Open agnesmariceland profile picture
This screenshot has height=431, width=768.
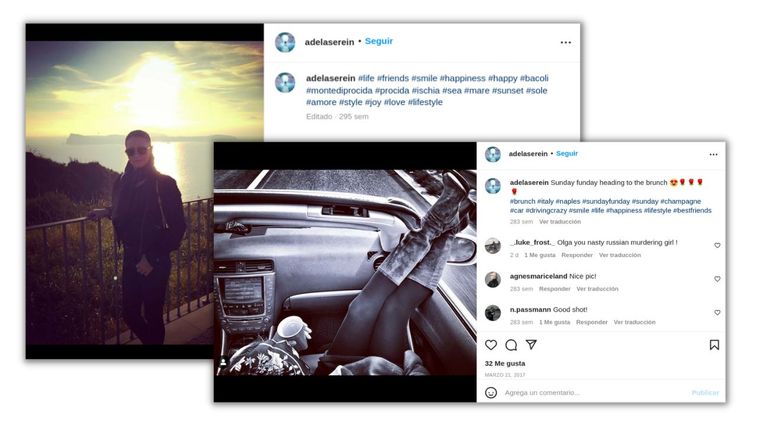[x=493, y=280]
